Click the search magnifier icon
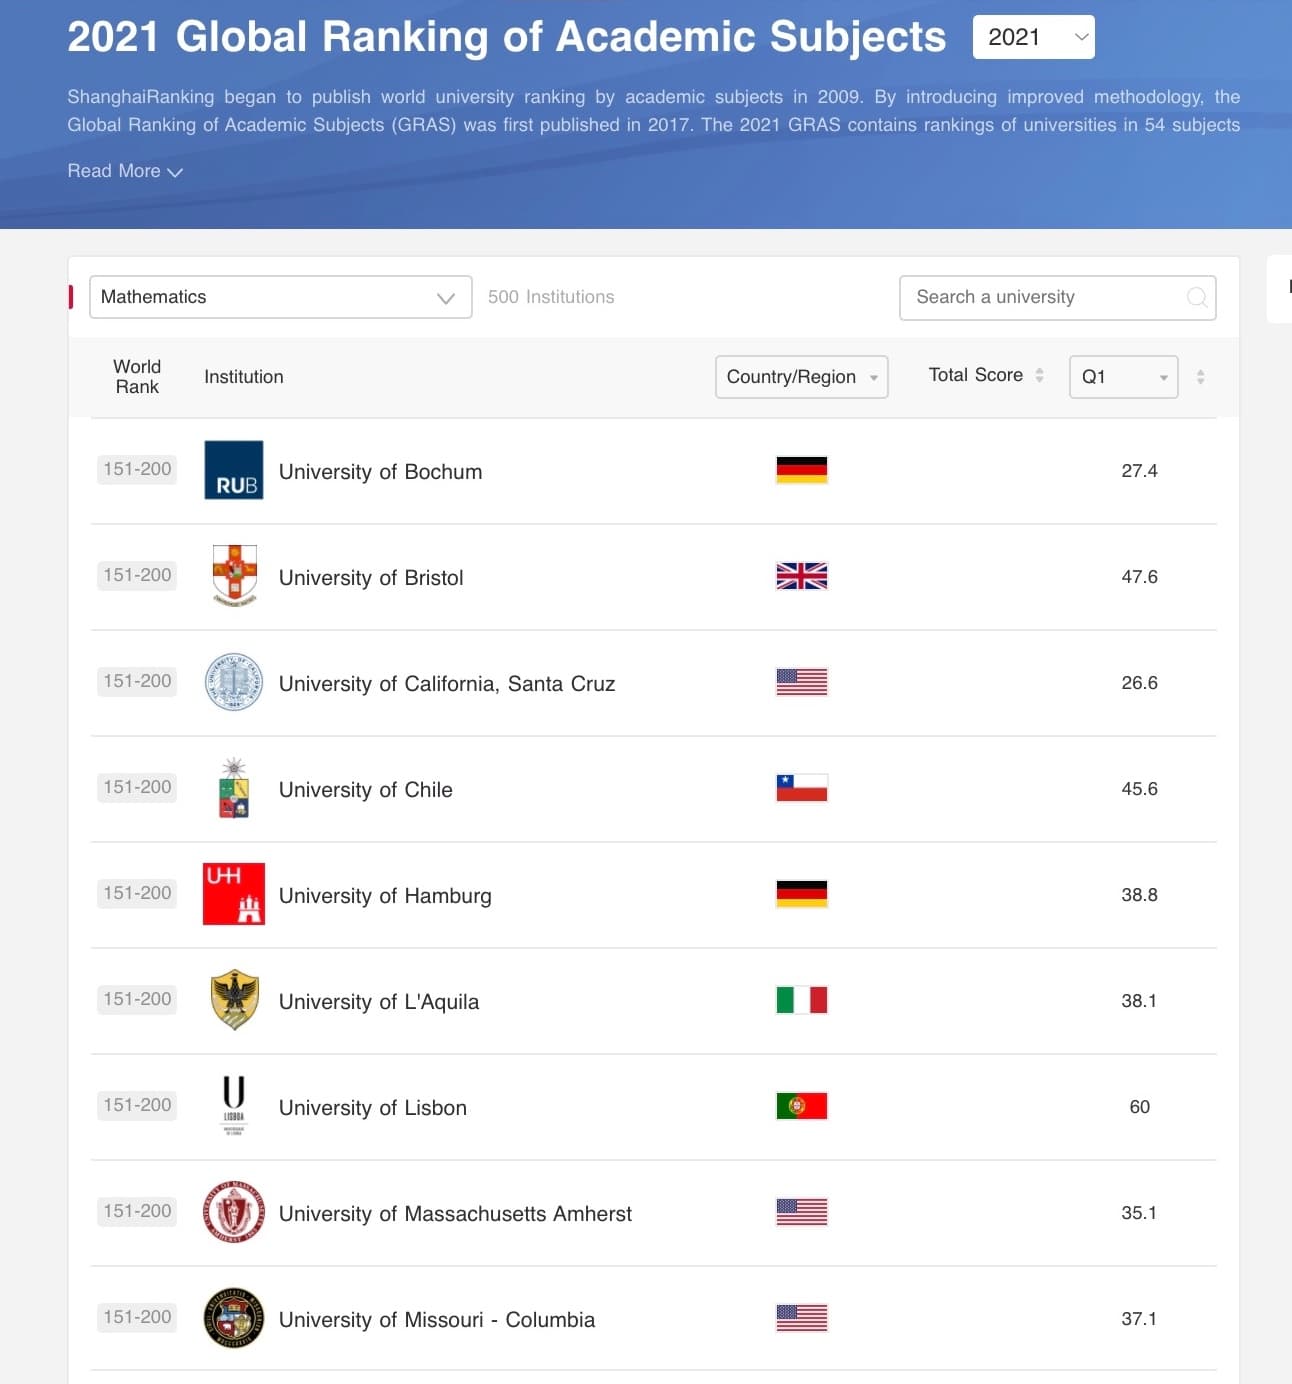The width and height of the screenshot is (1292, 1384). click(1196, 297)
